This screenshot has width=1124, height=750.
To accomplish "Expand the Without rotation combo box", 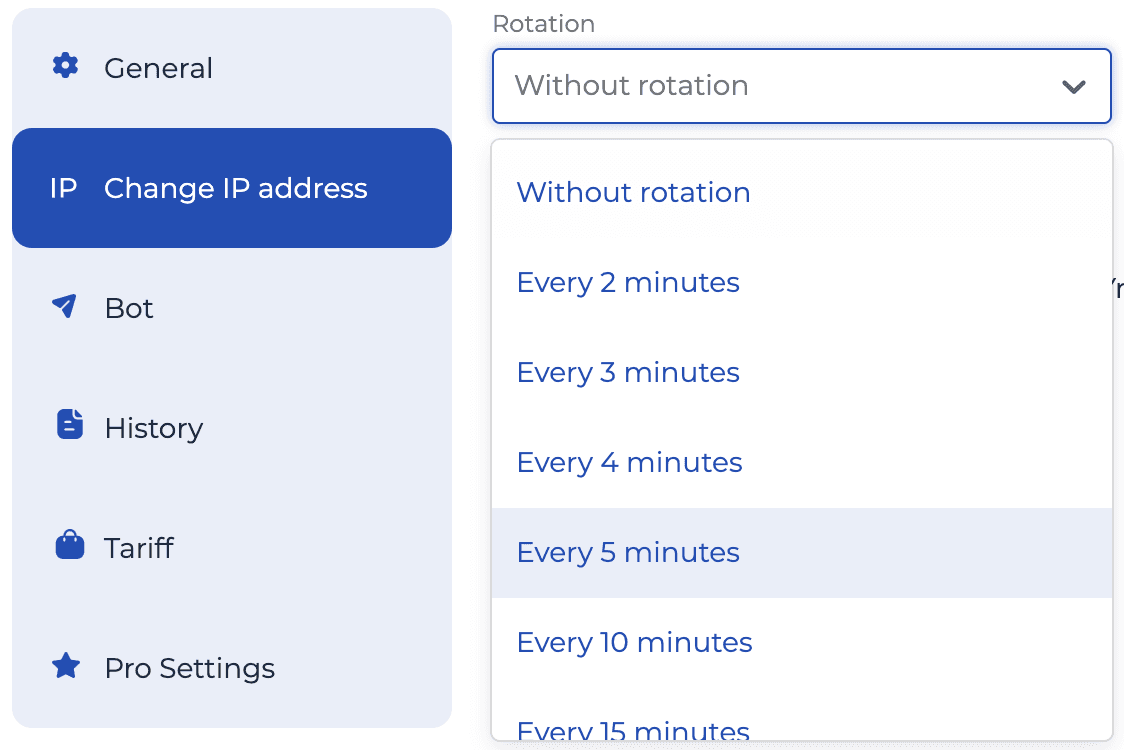I will 800,86.
